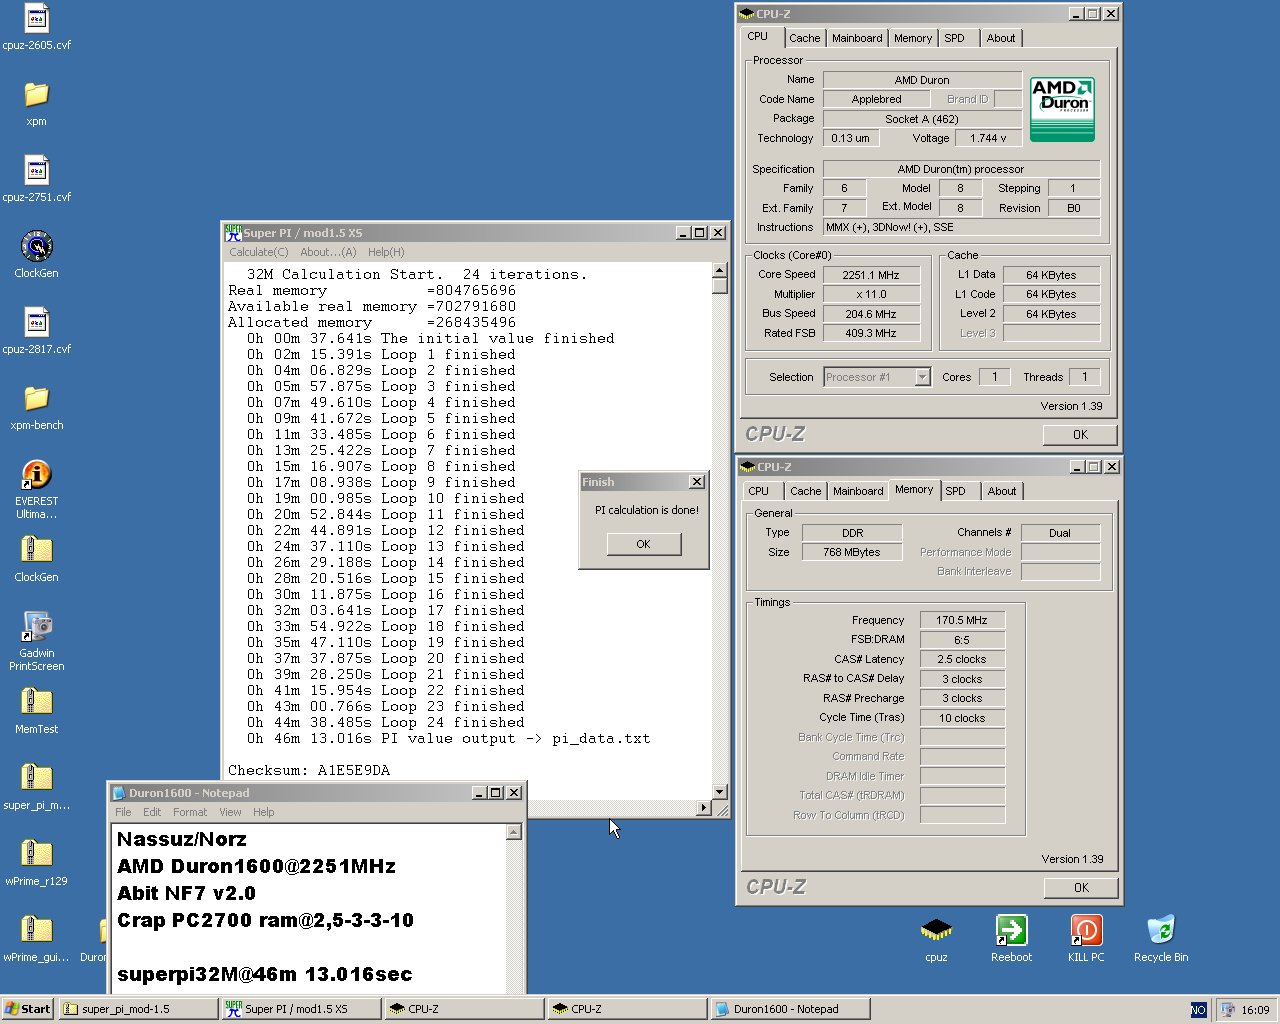Open Edit menu in Notepad
1280x1024 pixels.
[x=152, y=812]
